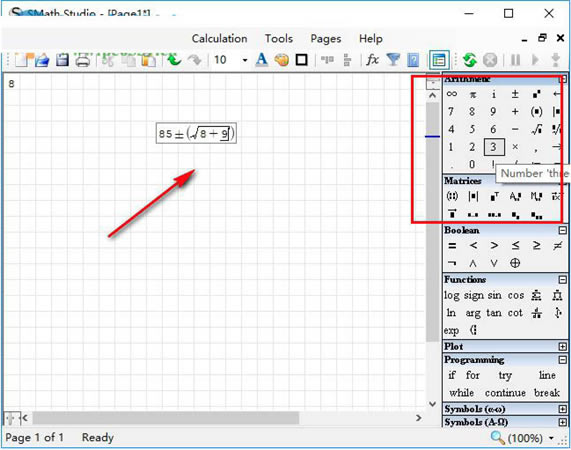Open the text color letter A icon
Viewport: 571px width, 450px height.
click(x=261, y=60)
